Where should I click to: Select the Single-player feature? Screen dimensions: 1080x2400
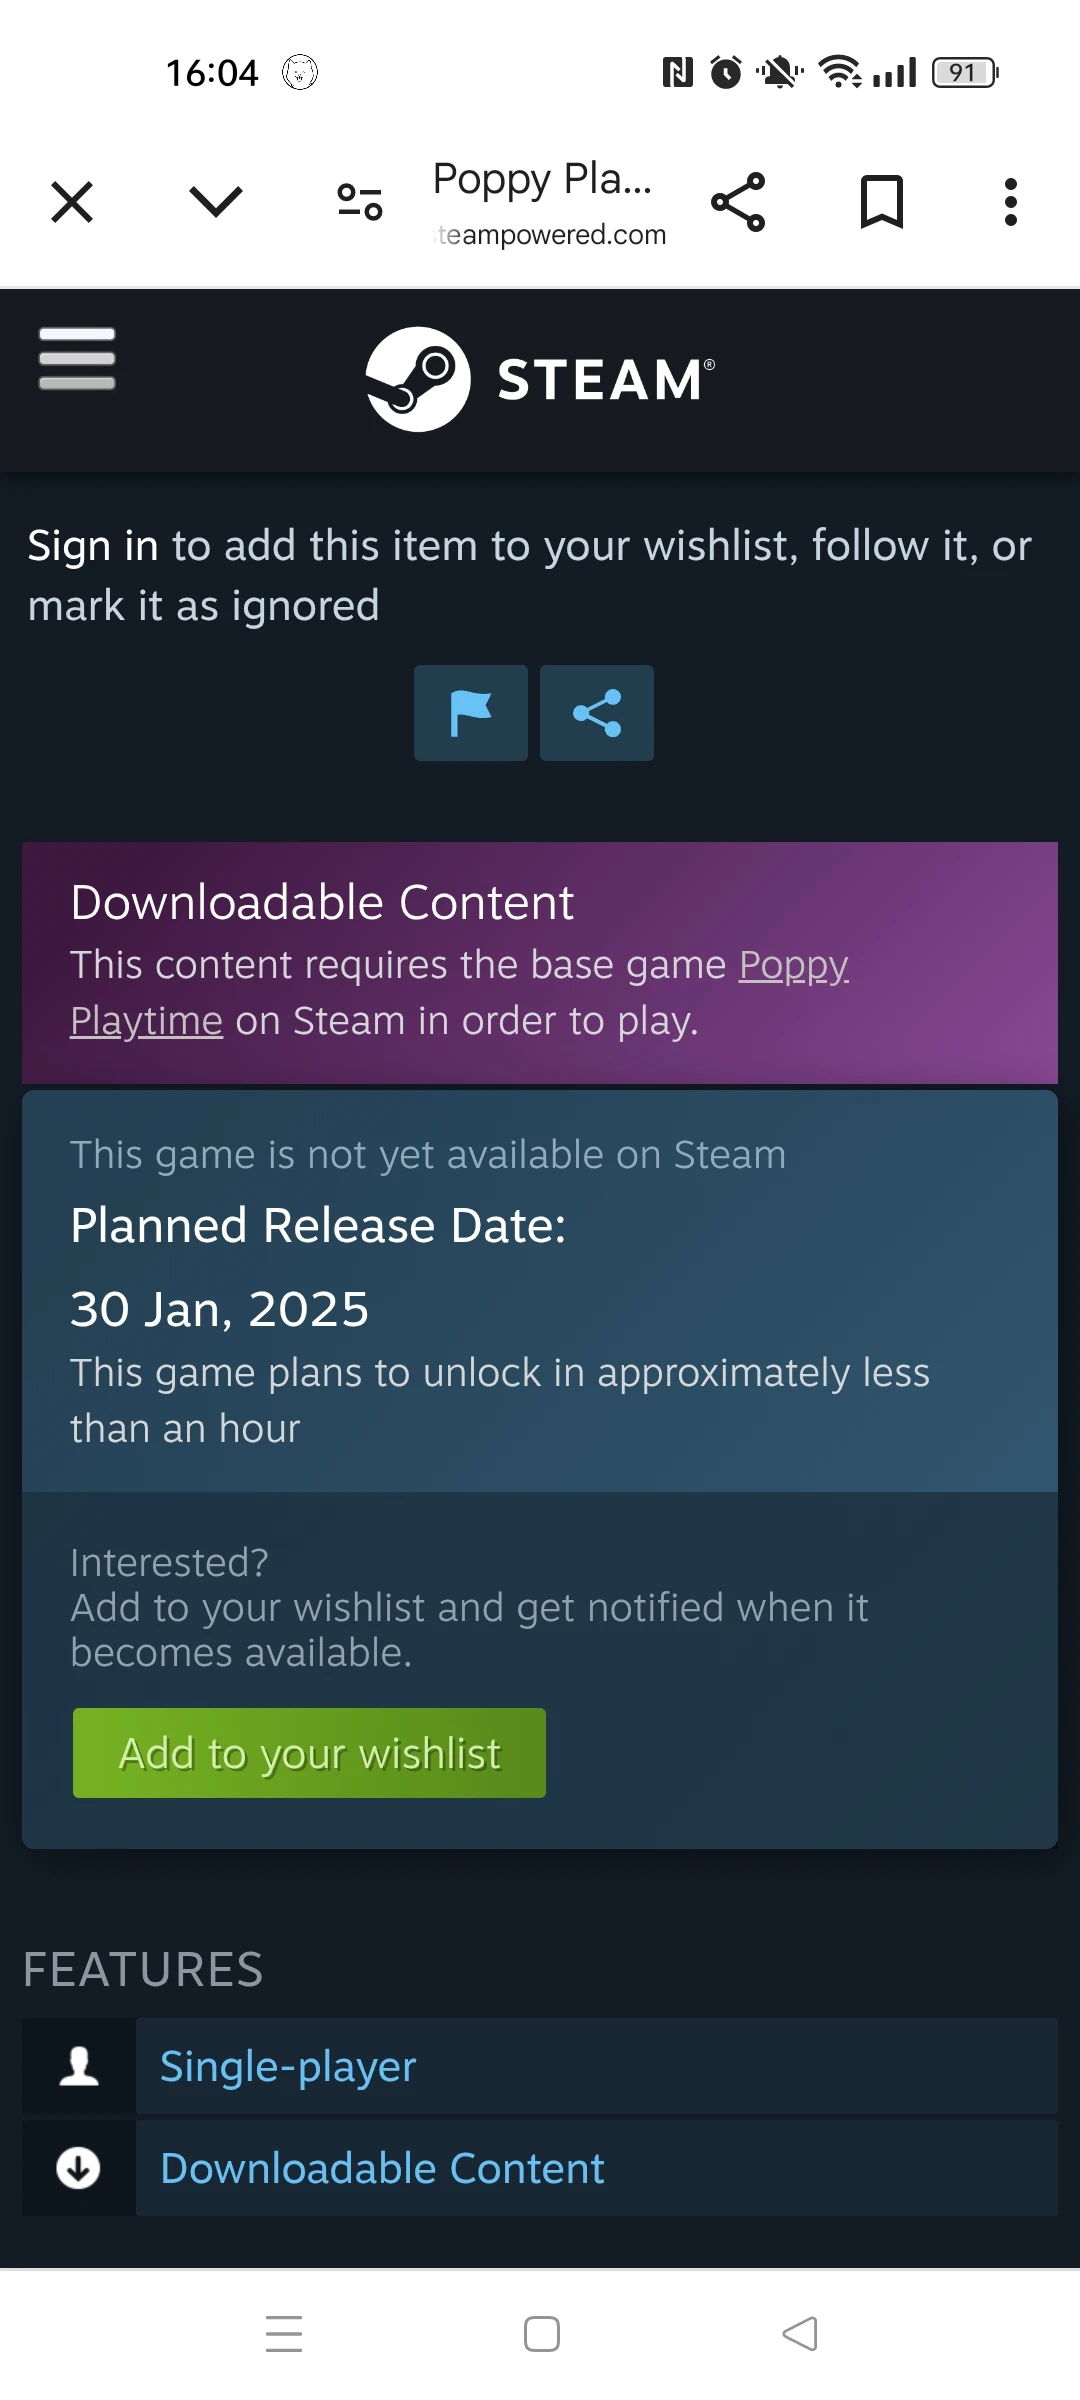pyautogui.click(x=288, y=2066)
